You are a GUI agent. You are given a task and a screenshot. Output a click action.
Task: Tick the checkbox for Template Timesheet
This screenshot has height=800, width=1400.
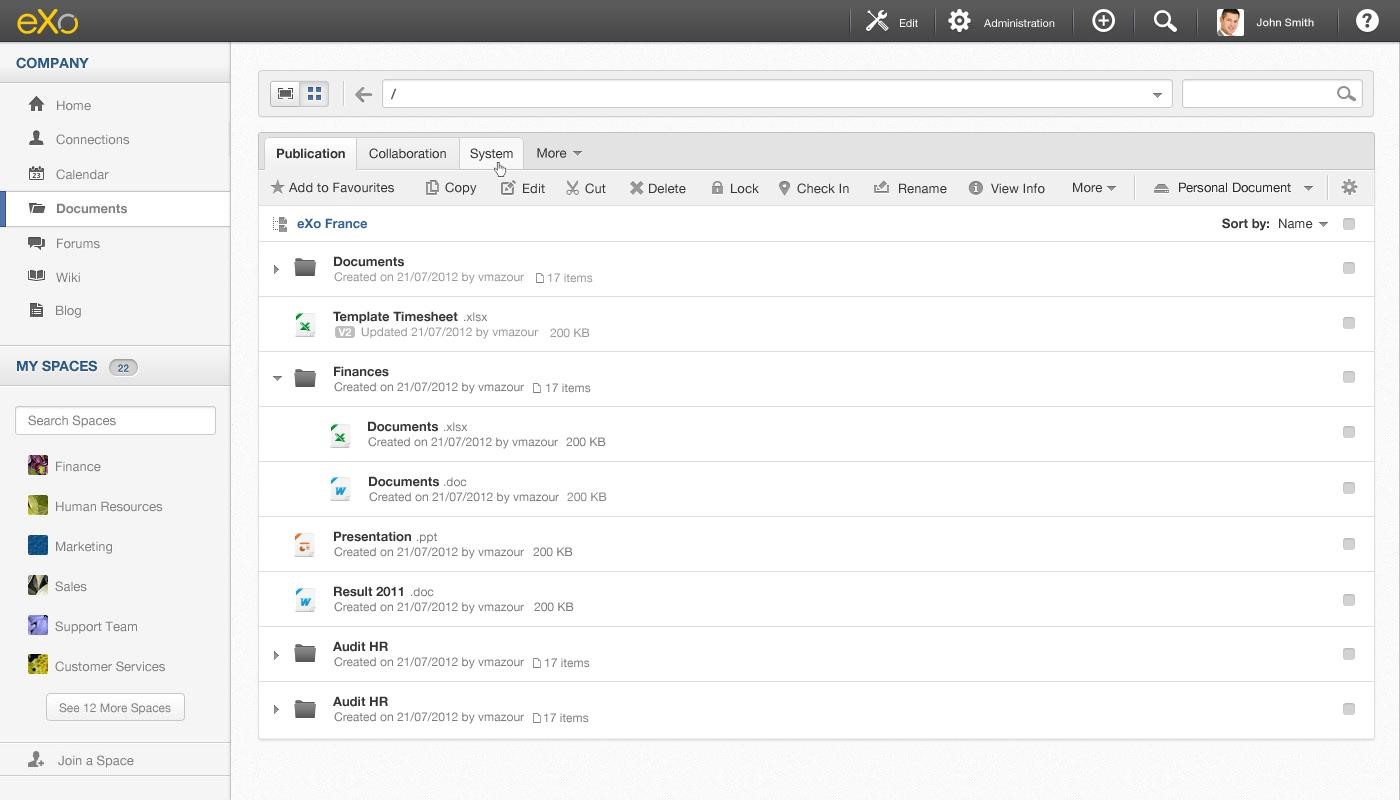[x=1348, y=323]
